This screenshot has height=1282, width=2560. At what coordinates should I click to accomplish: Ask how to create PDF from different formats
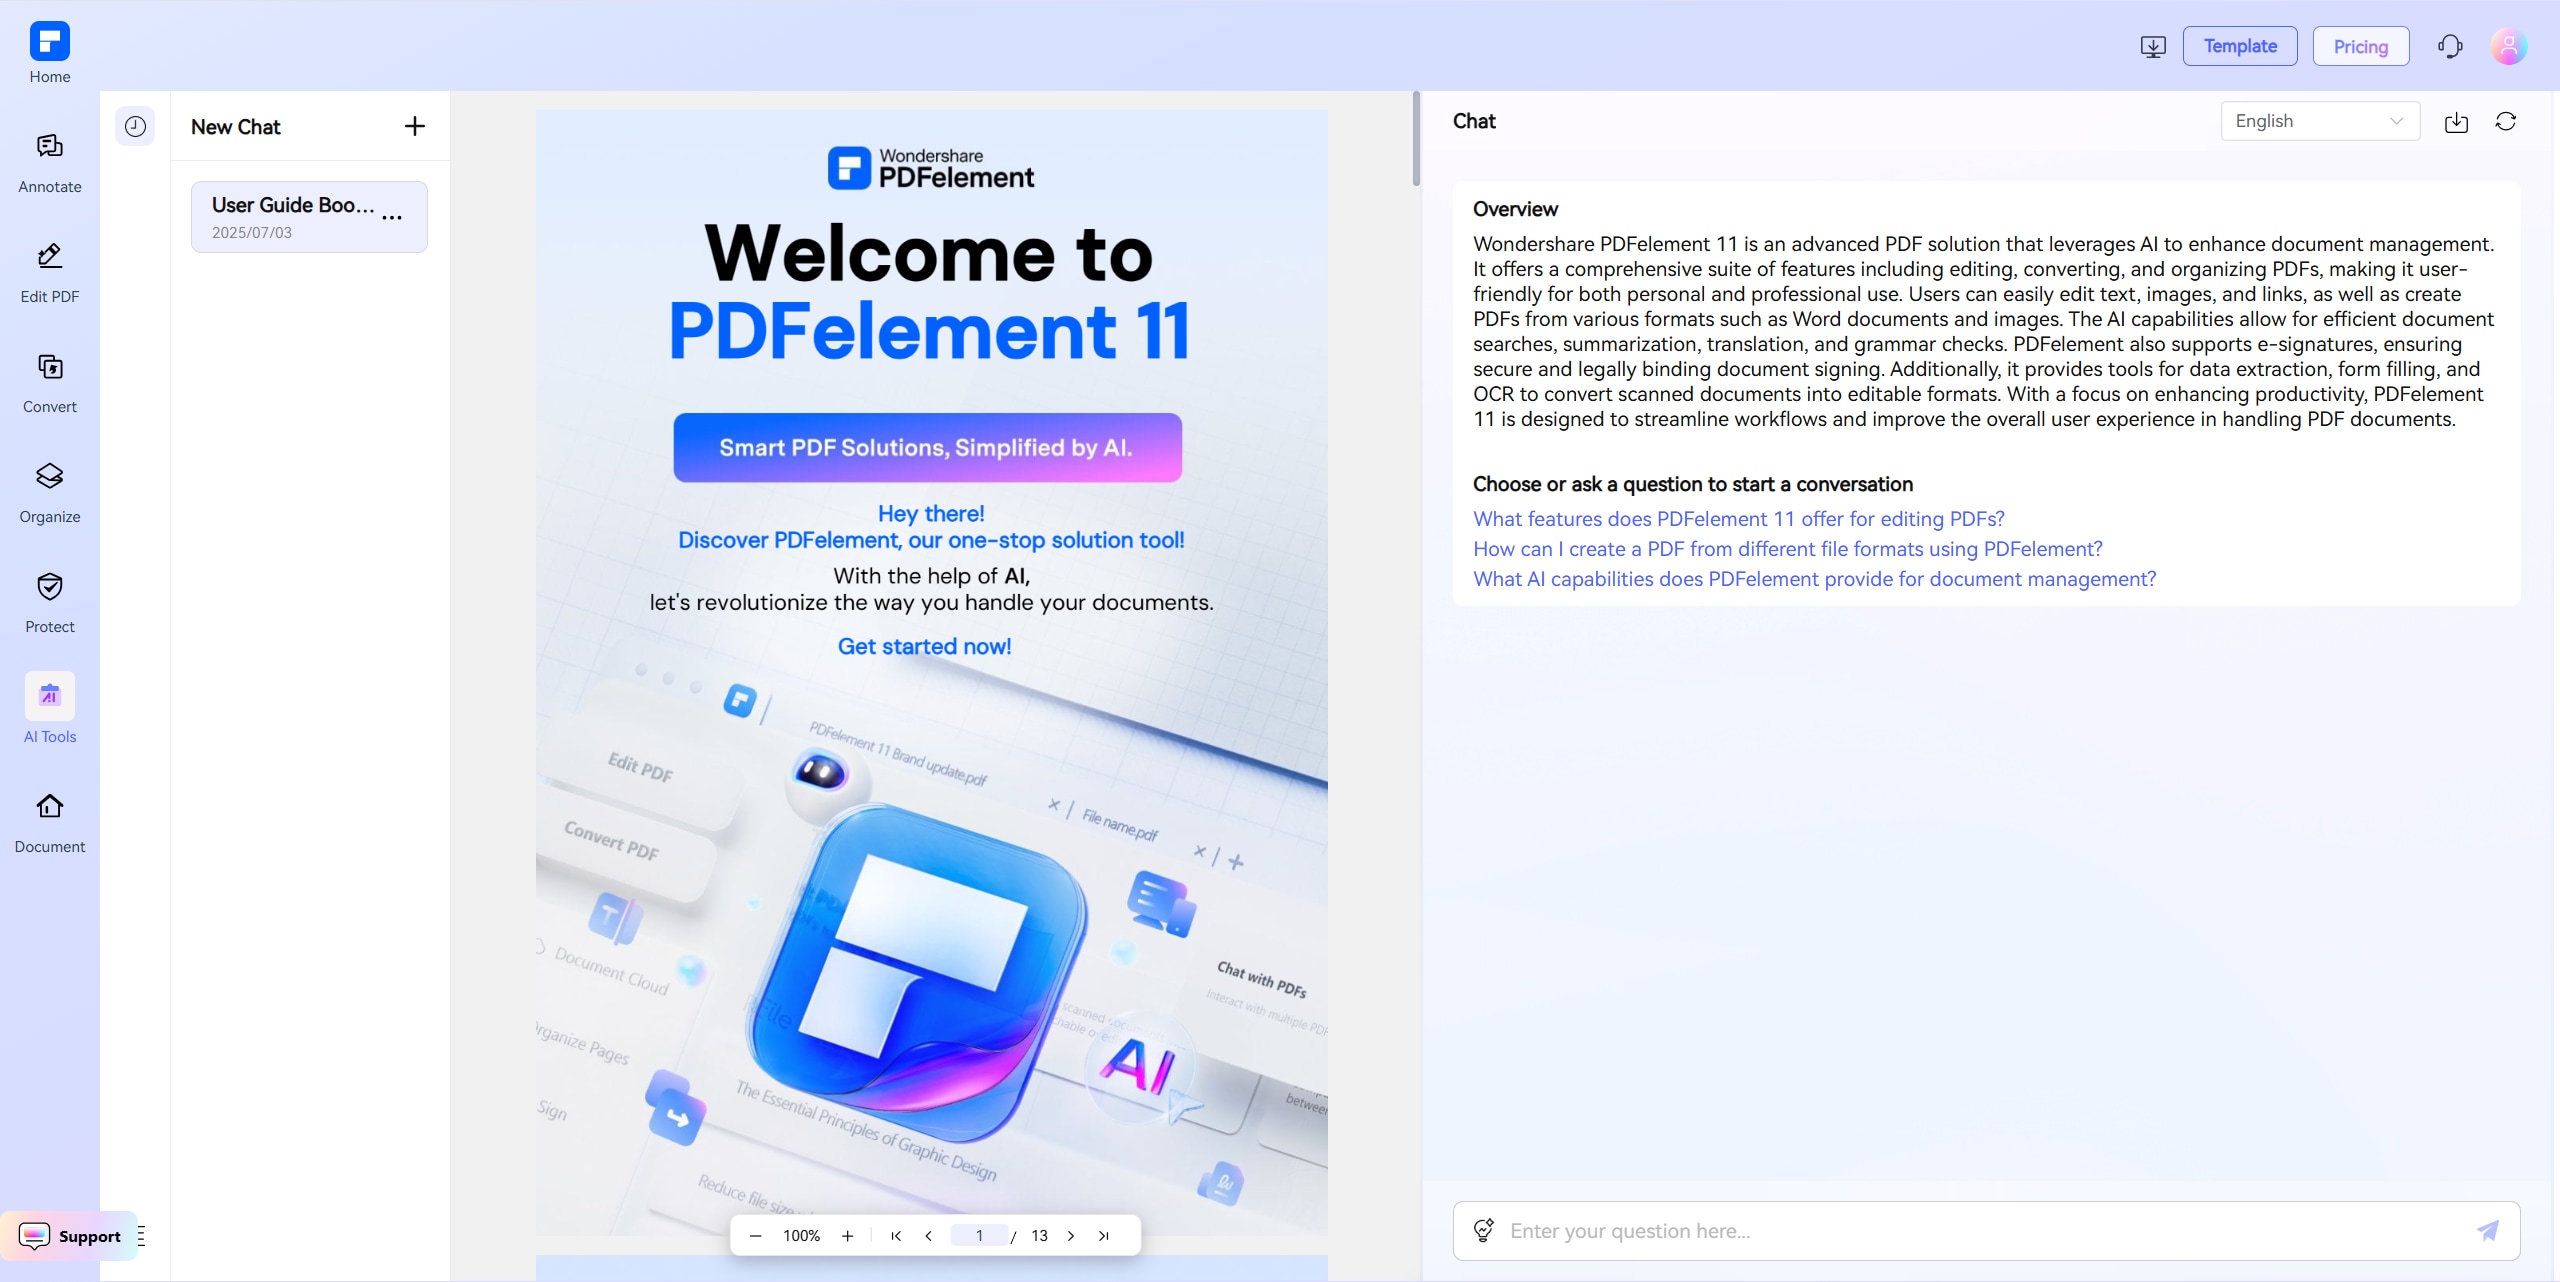1788,549
